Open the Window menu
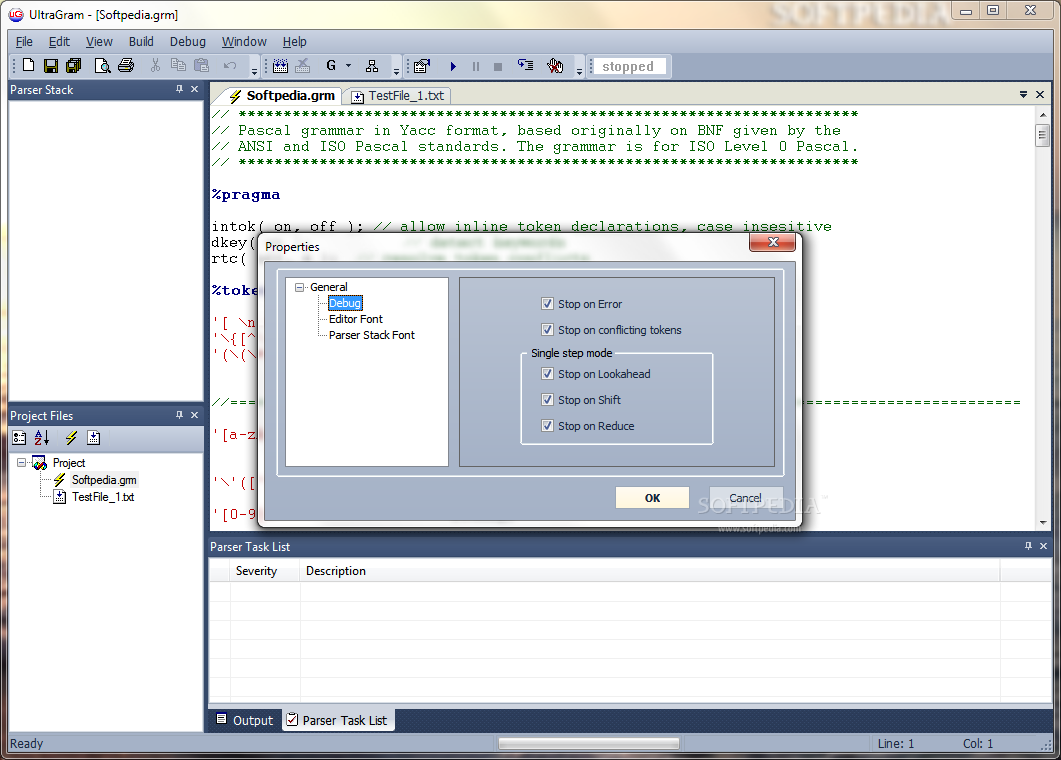 pyautogui.click(x=244, y=41)
